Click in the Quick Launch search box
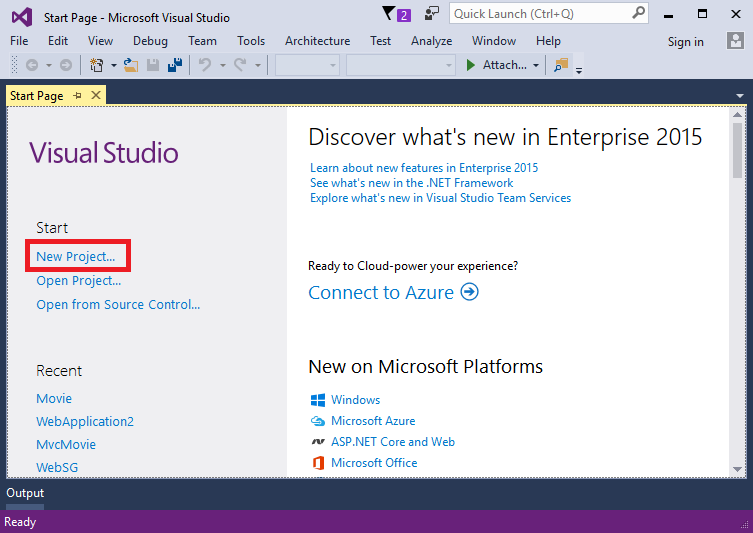Viewport: 753px width, 533px height. [x=540, y=14]
